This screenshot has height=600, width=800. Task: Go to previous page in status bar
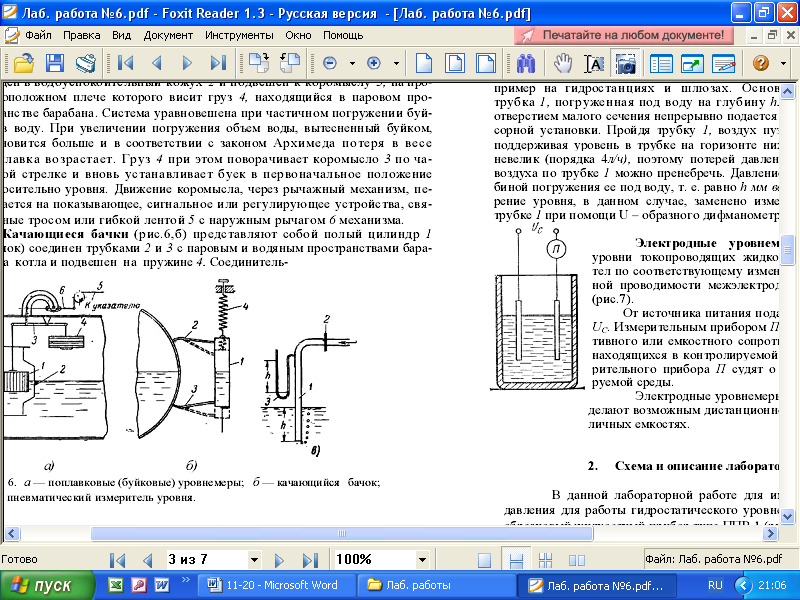click(148, 560)
